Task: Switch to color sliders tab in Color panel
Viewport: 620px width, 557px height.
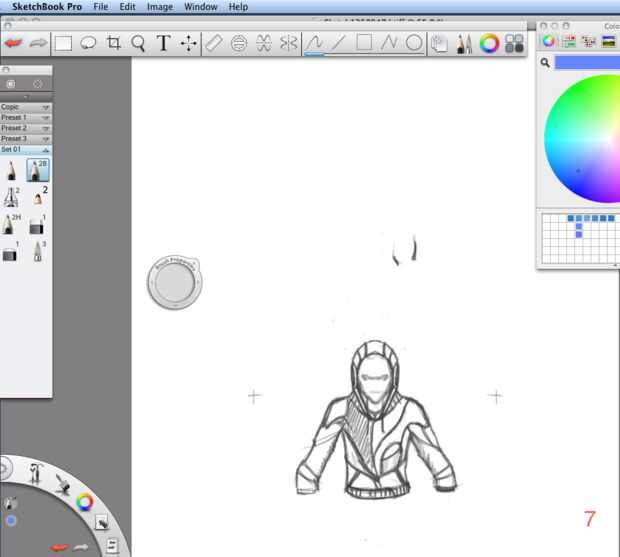Action: coord(569,41)
